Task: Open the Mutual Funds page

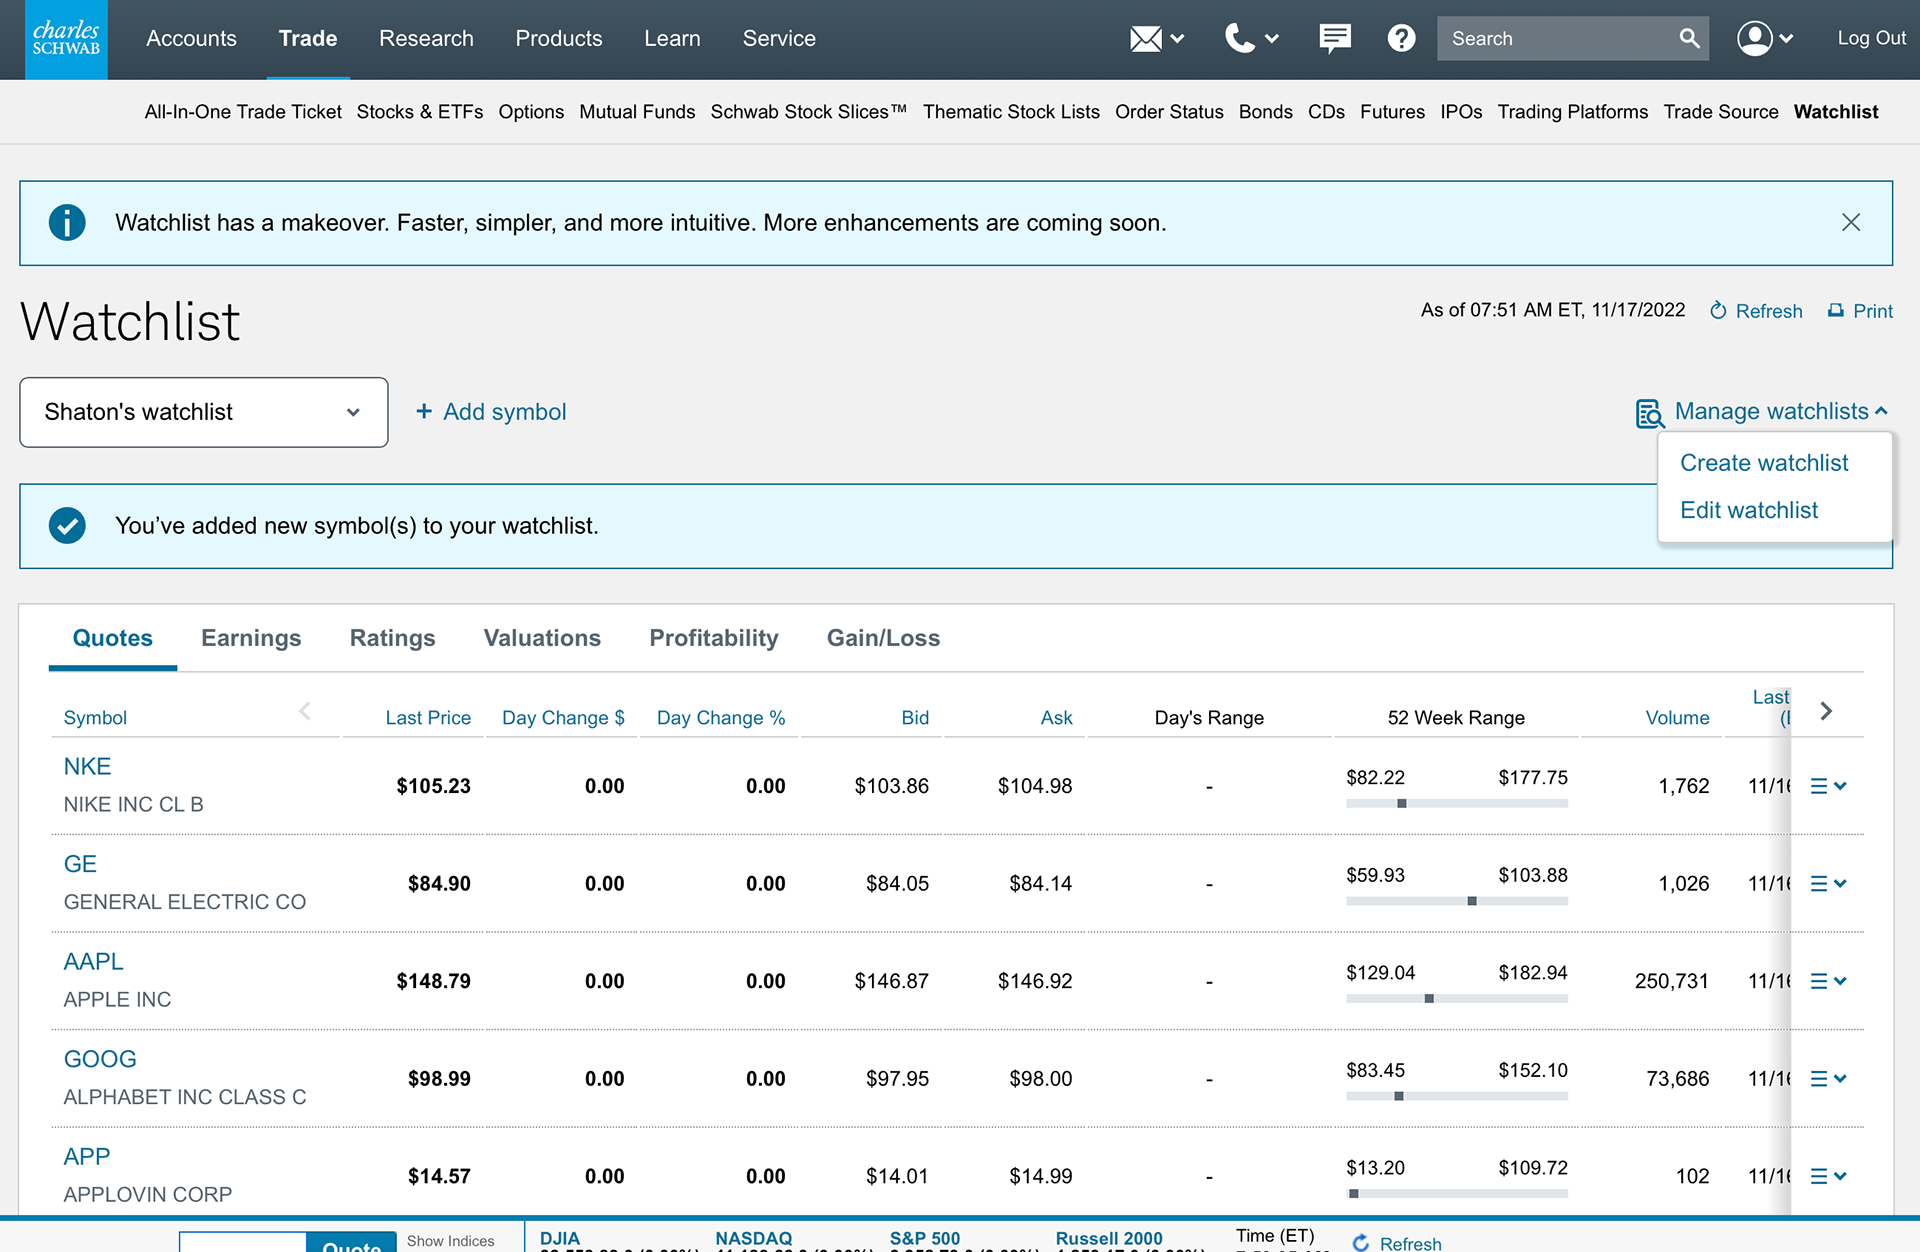Action: click(637, 112)
